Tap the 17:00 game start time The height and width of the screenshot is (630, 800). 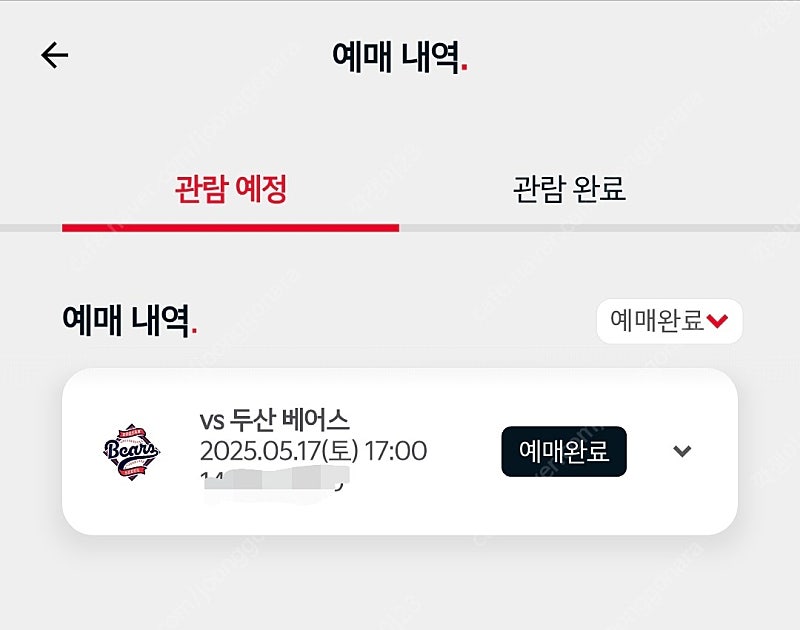pyautogui.click(x=396, y=451)
